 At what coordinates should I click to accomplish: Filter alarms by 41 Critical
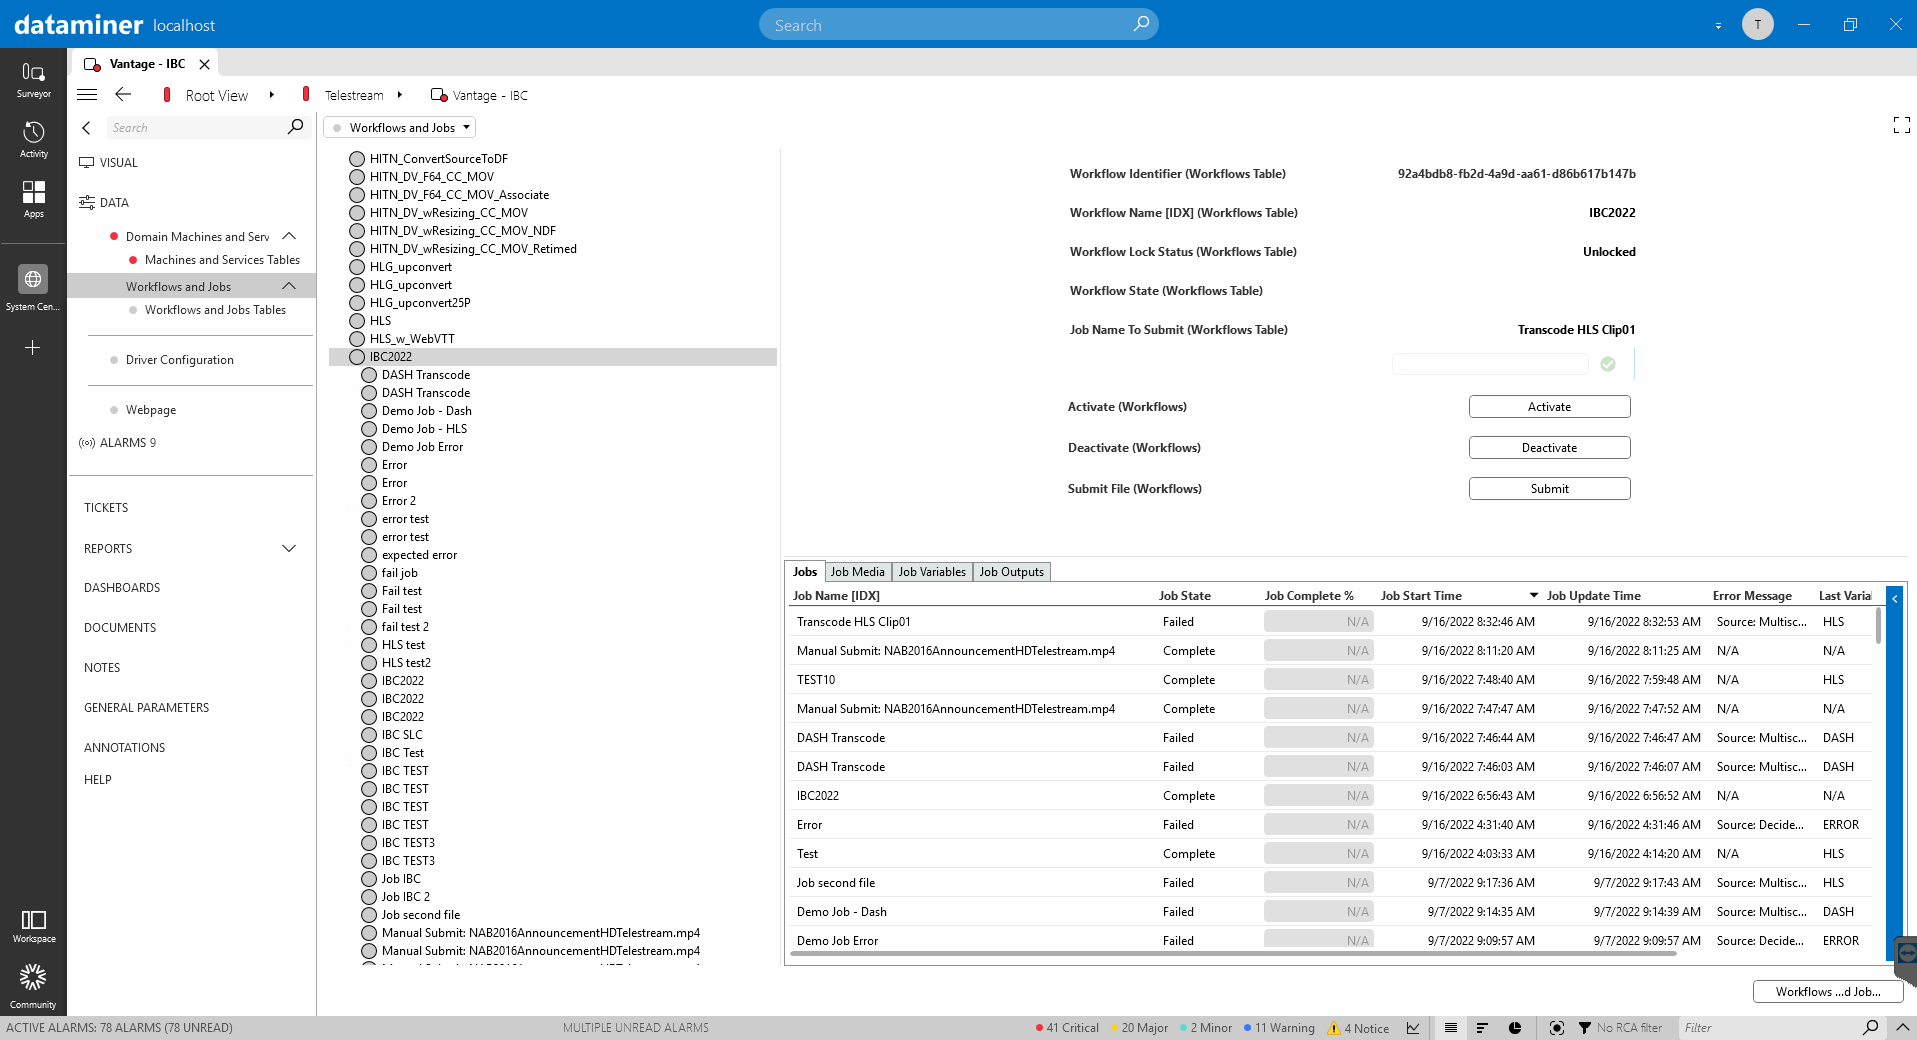pyautogui.click(x=1066, y=1028)
